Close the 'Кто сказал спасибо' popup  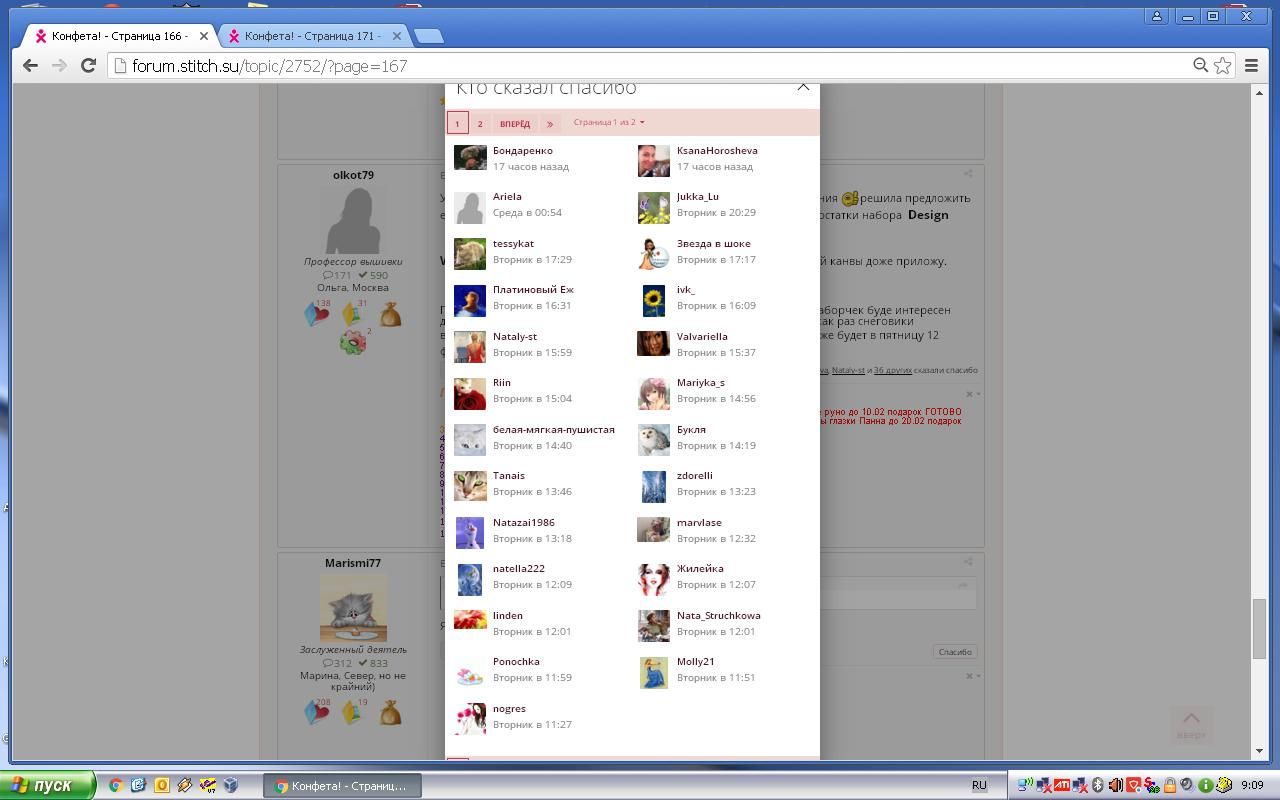[803, 87]
